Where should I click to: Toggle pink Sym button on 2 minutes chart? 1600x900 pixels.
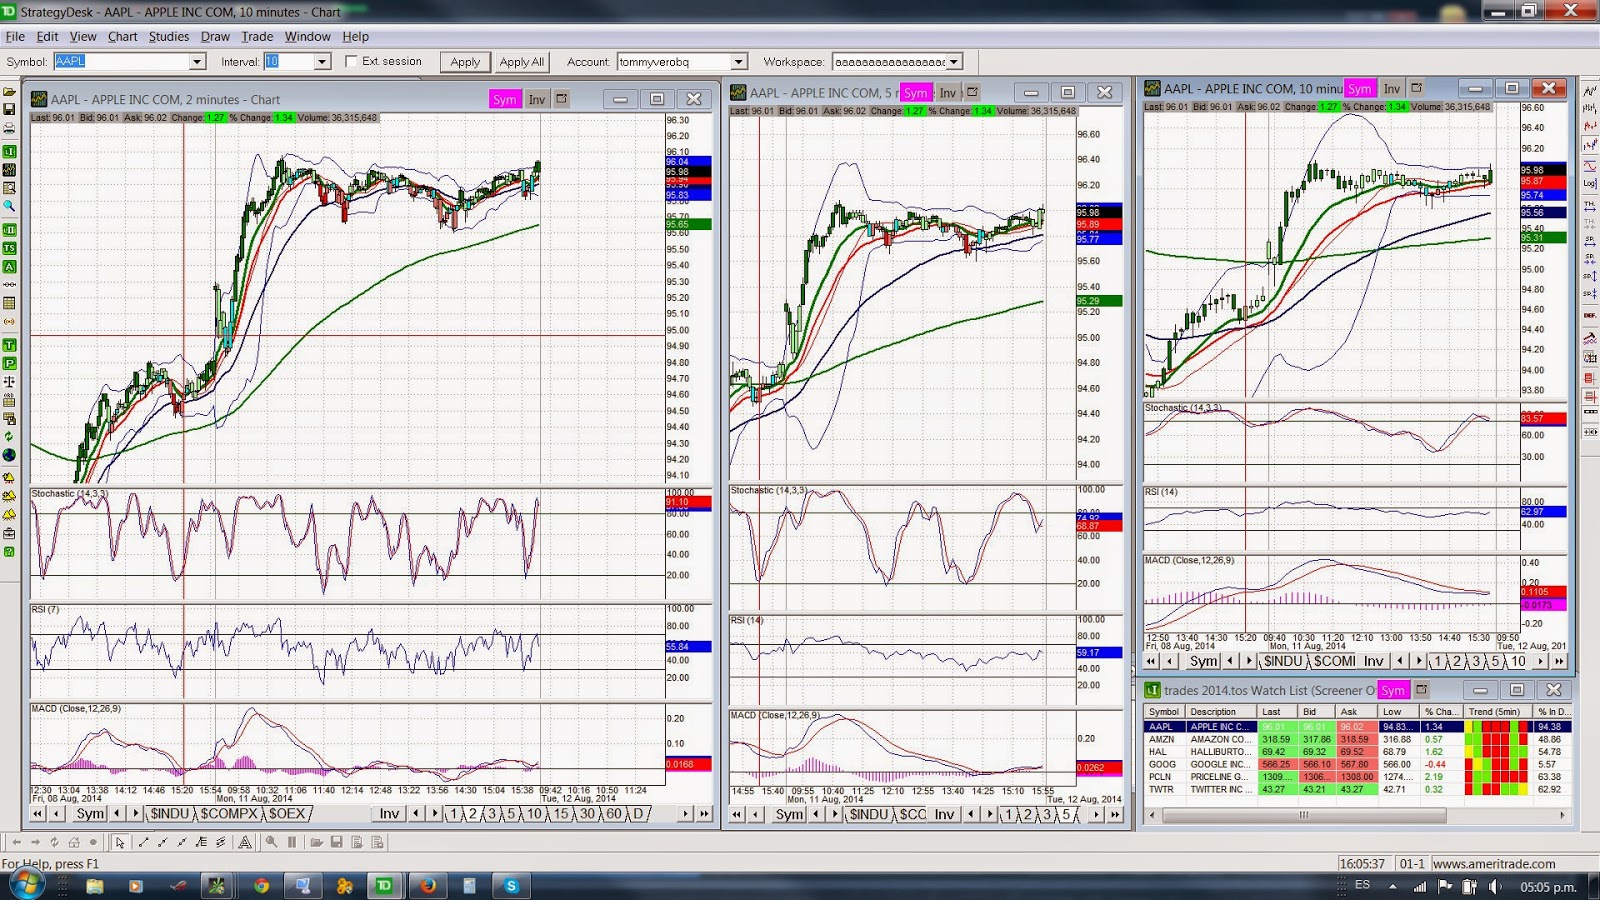click(x=505, y=99)
